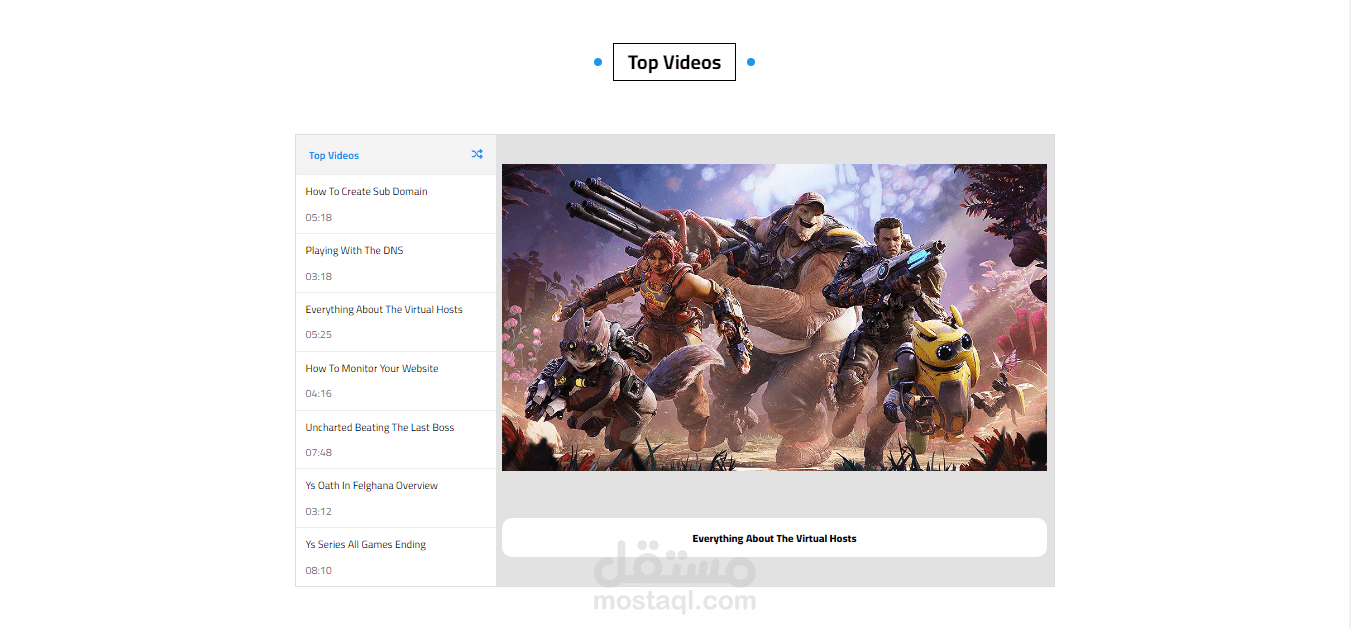Click the 08:10 duration label
Image resolution: width=1351 pixels, height=628 pixels.
(x=319, y=570)
